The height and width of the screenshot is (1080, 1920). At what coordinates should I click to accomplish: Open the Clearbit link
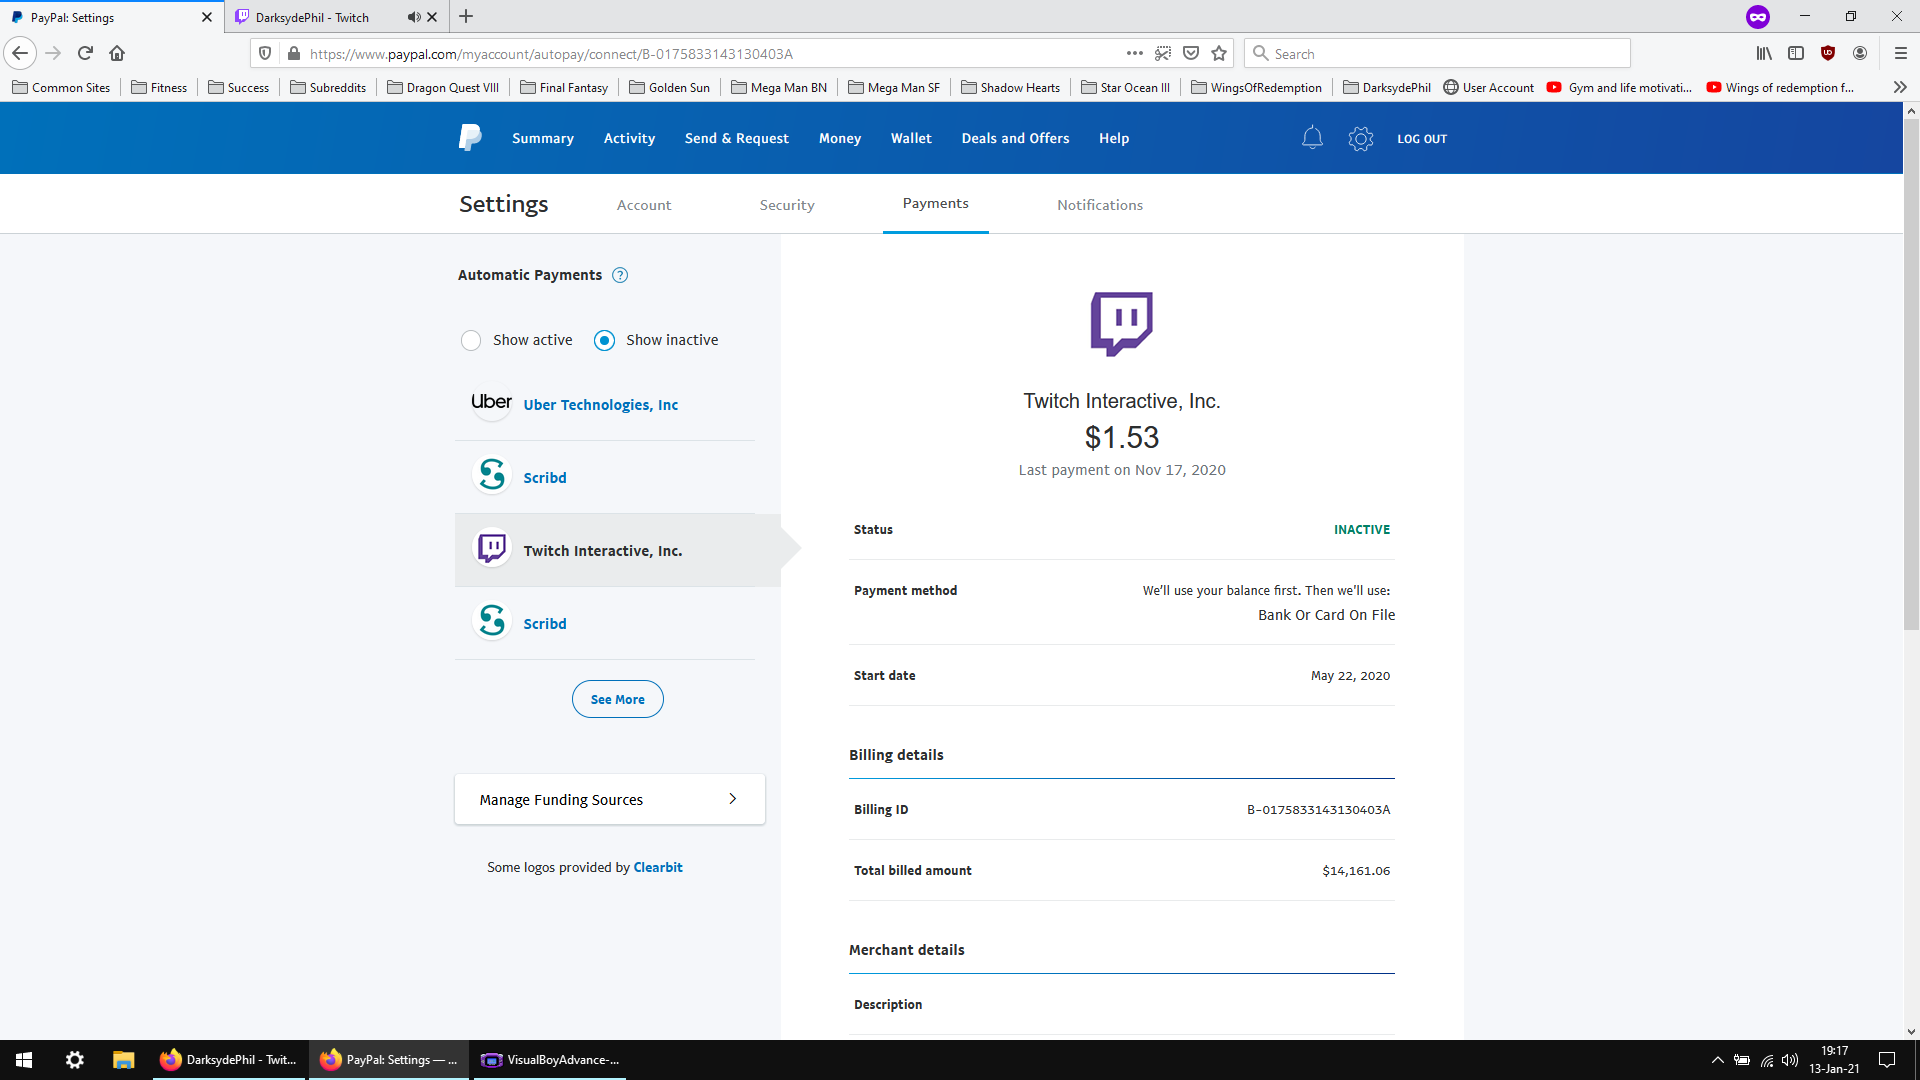[x=658, y=867]
